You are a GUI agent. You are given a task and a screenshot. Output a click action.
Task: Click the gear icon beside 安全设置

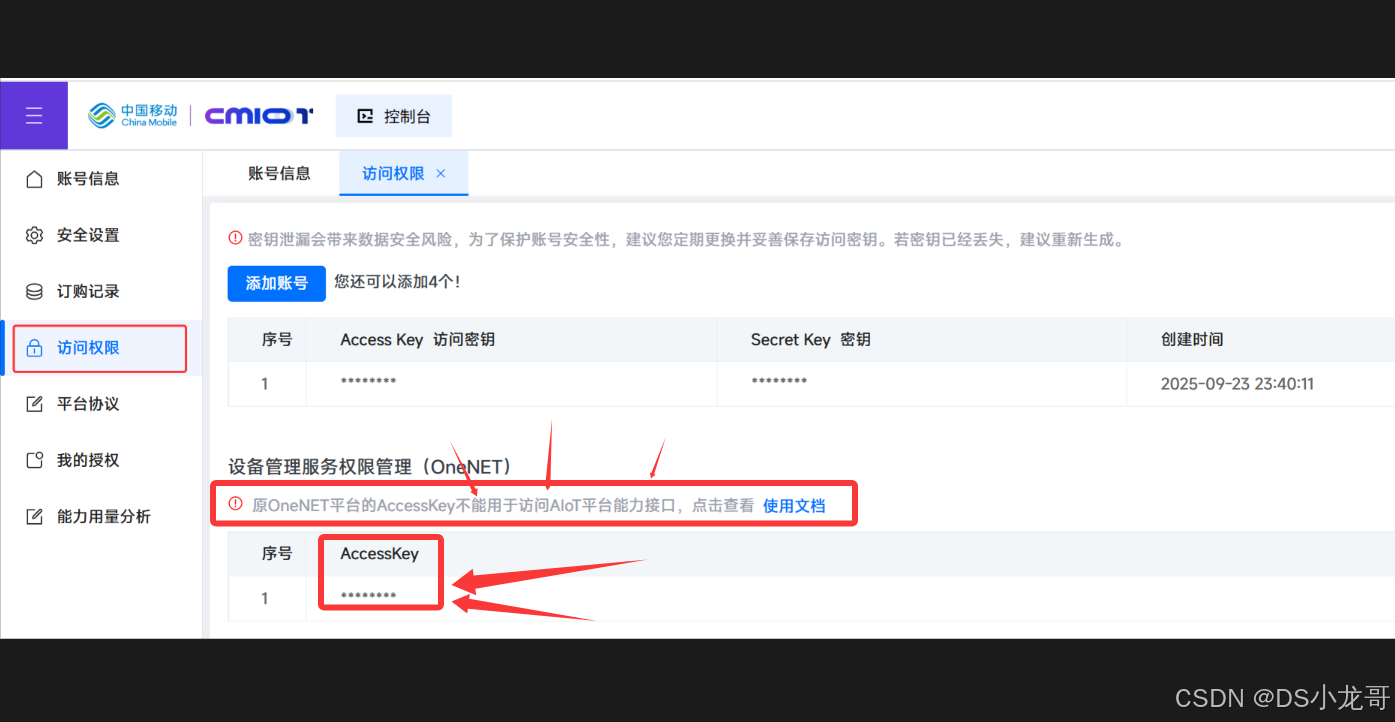click(x=34, y=235)
